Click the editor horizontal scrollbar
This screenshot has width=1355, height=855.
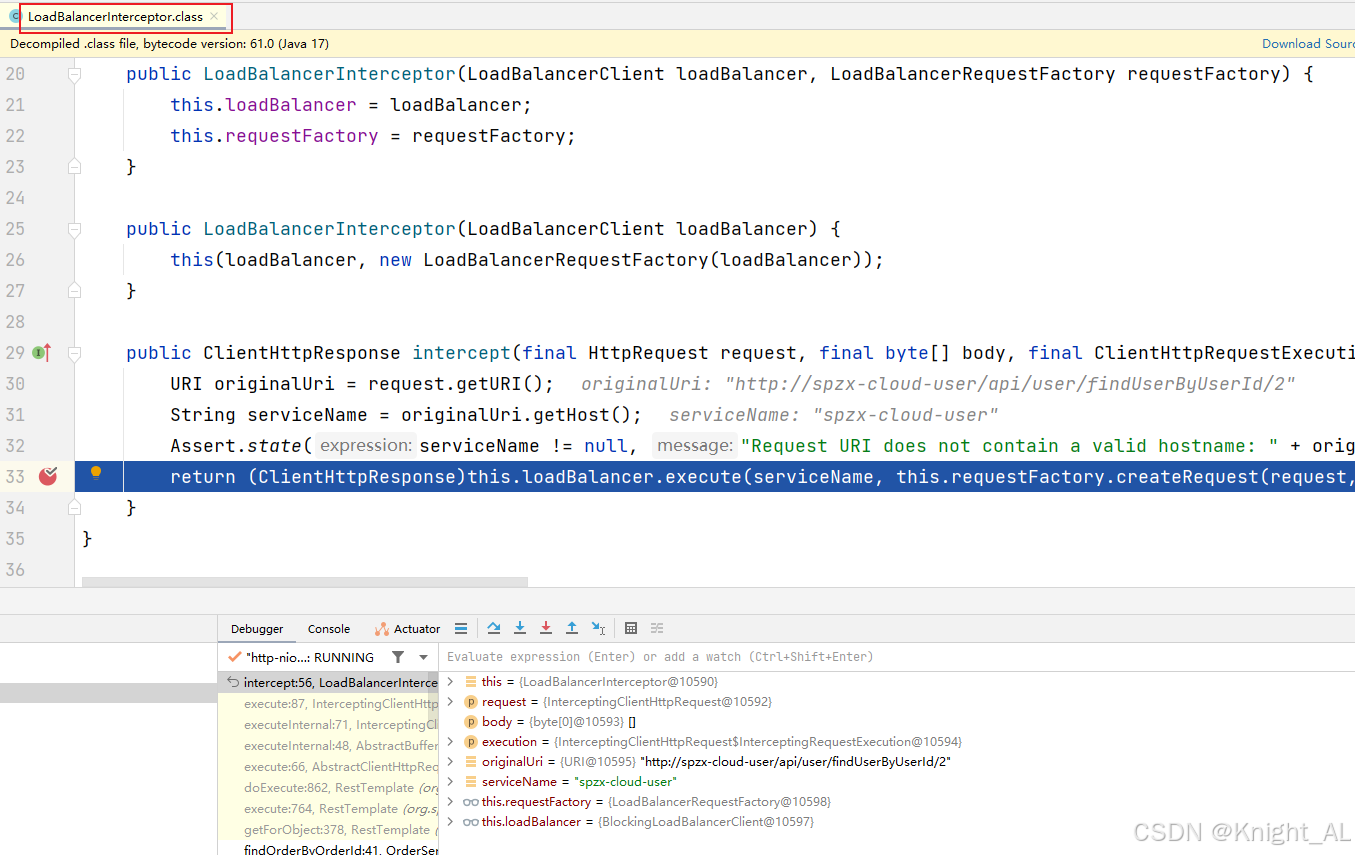coord(305,581)
